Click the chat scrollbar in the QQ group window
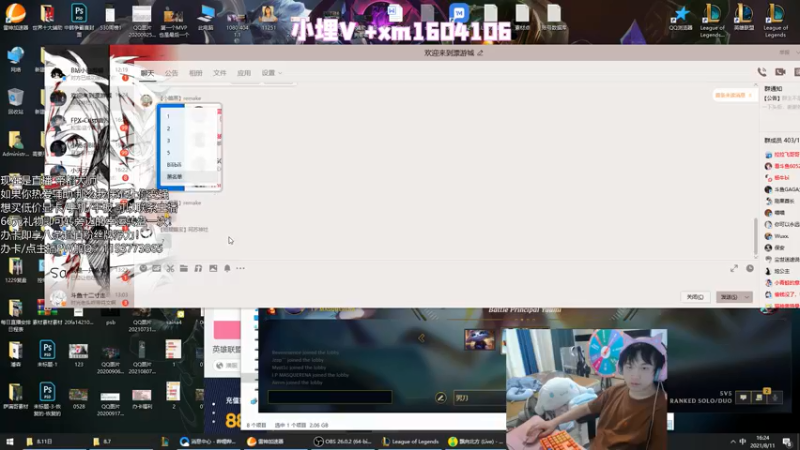Image resolution: width=800 pixels, height=450 pixels. coord(756,236)
